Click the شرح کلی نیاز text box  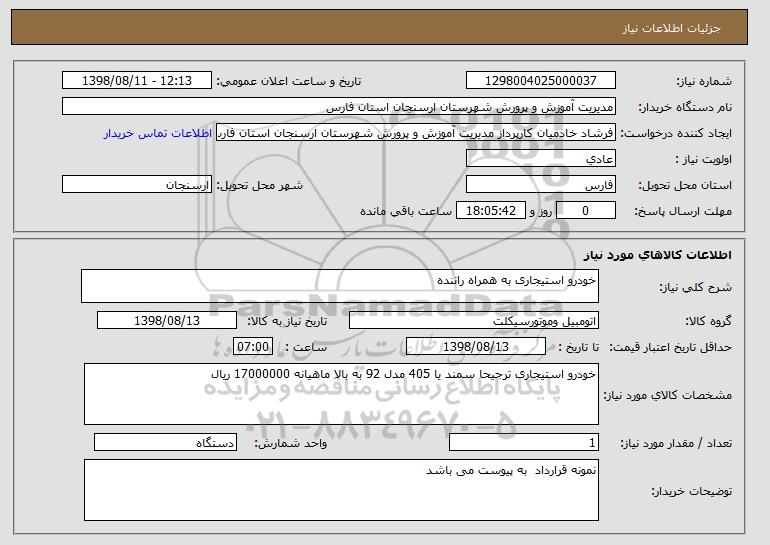[340, 286]
